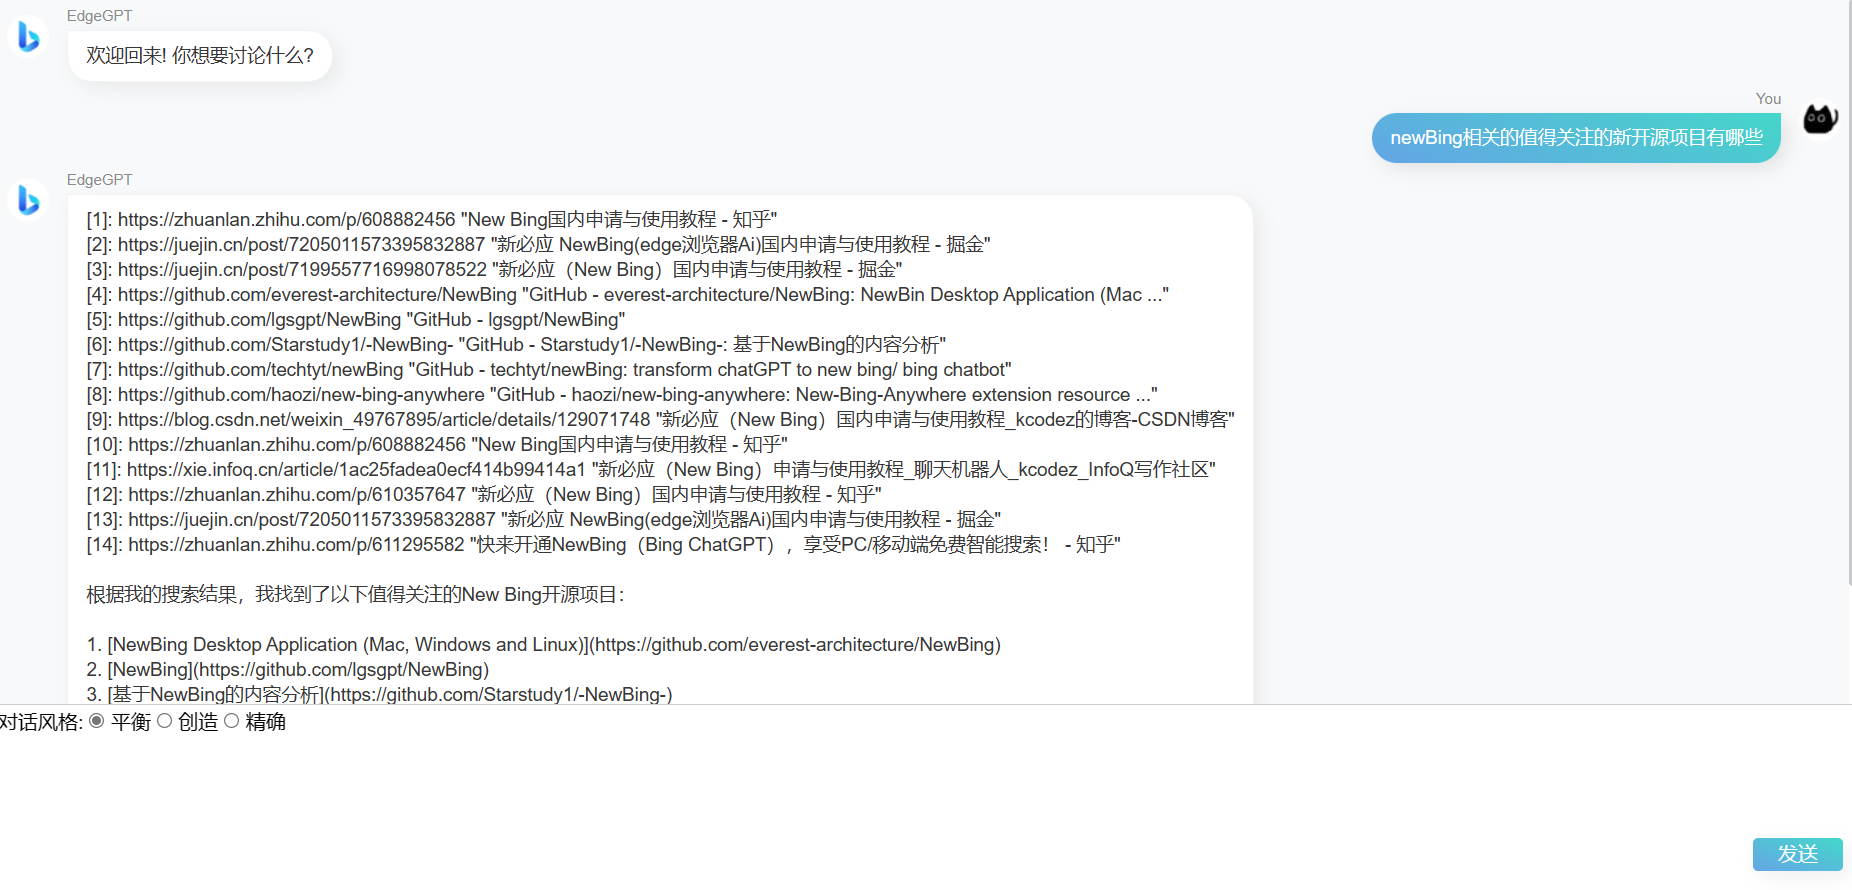
Task: Click reference [14] 快来开通NewBing zhihu line
Action: (603, 544)
